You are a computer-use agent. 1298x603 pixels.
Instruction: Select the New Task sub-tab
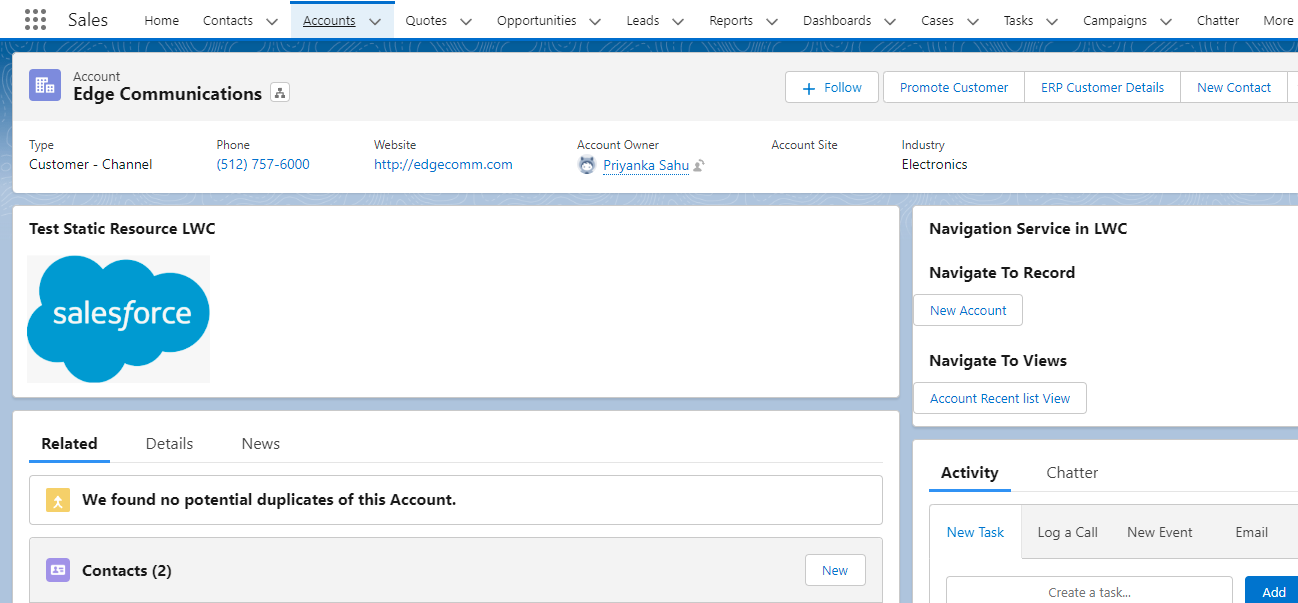[x=975, y=532]
